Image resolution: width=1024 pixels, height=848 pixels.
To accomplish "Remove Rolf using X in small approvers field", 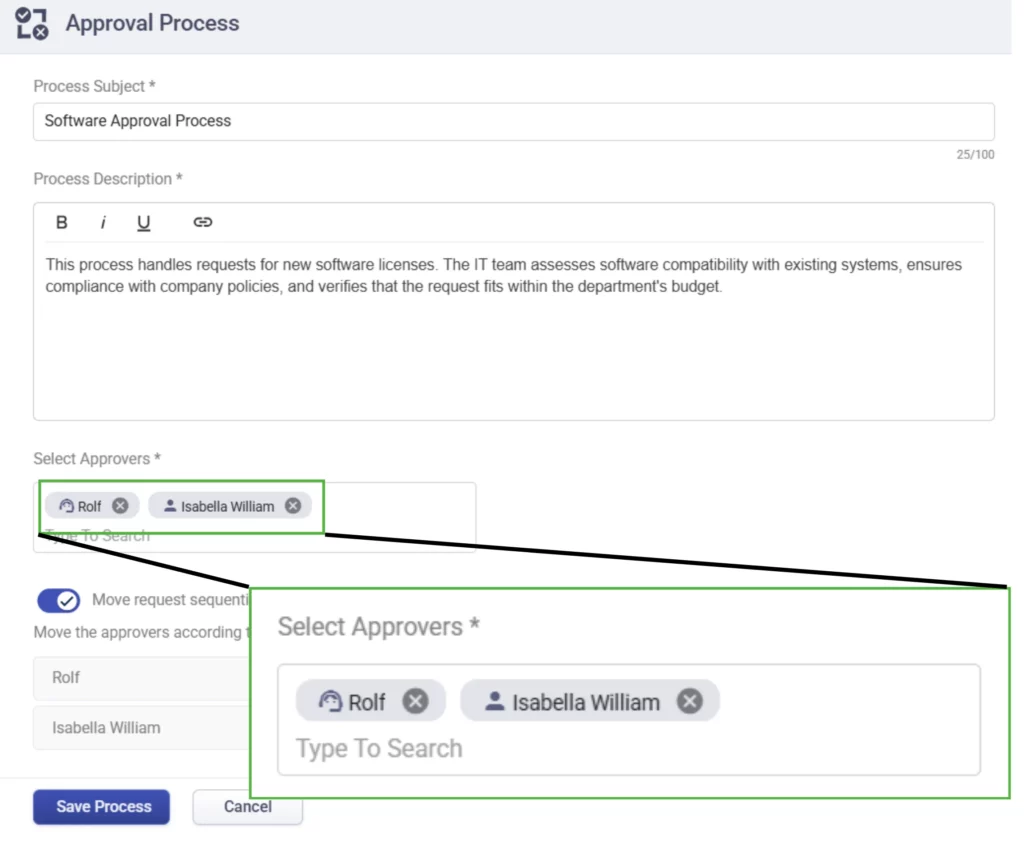I will (120, 506).
